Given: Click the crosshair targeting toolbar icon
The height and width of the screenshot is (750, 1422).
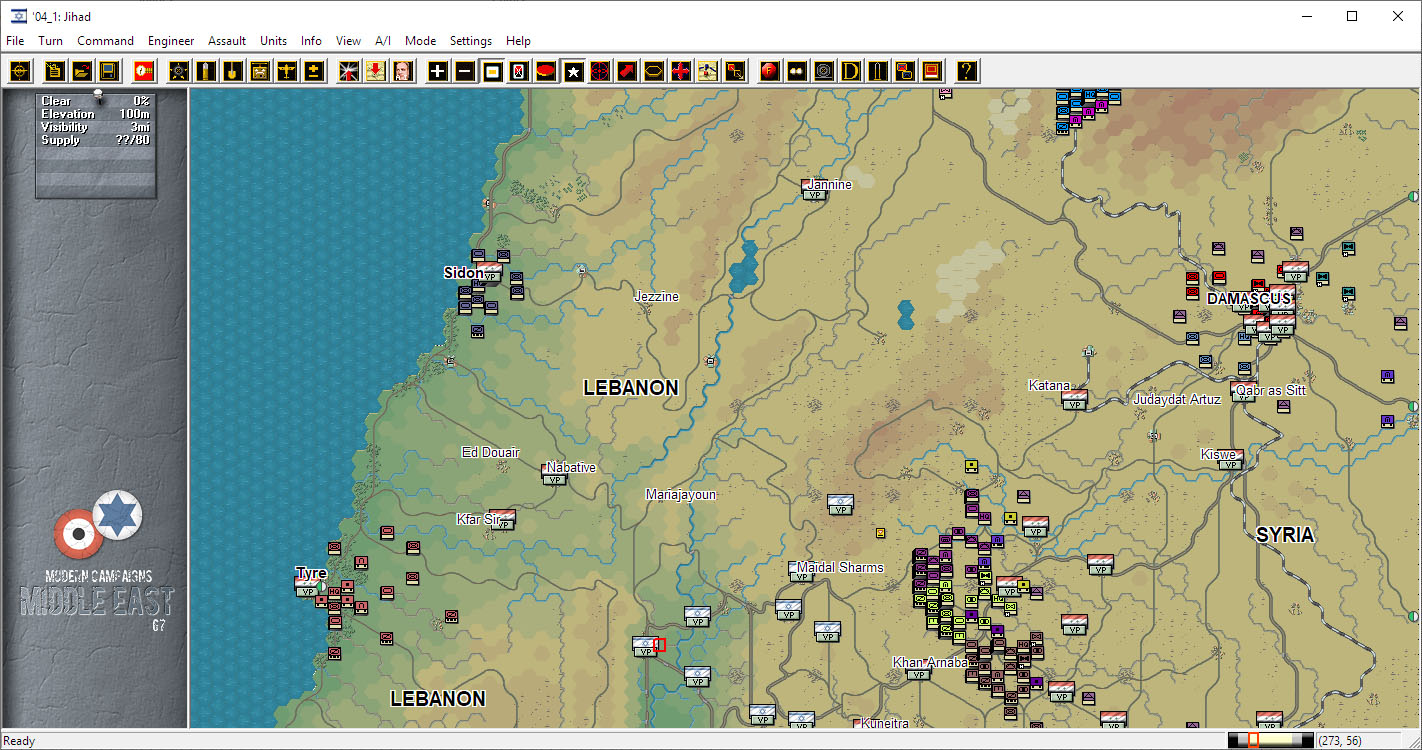Looking at the screenshot, I should point(21,71).
